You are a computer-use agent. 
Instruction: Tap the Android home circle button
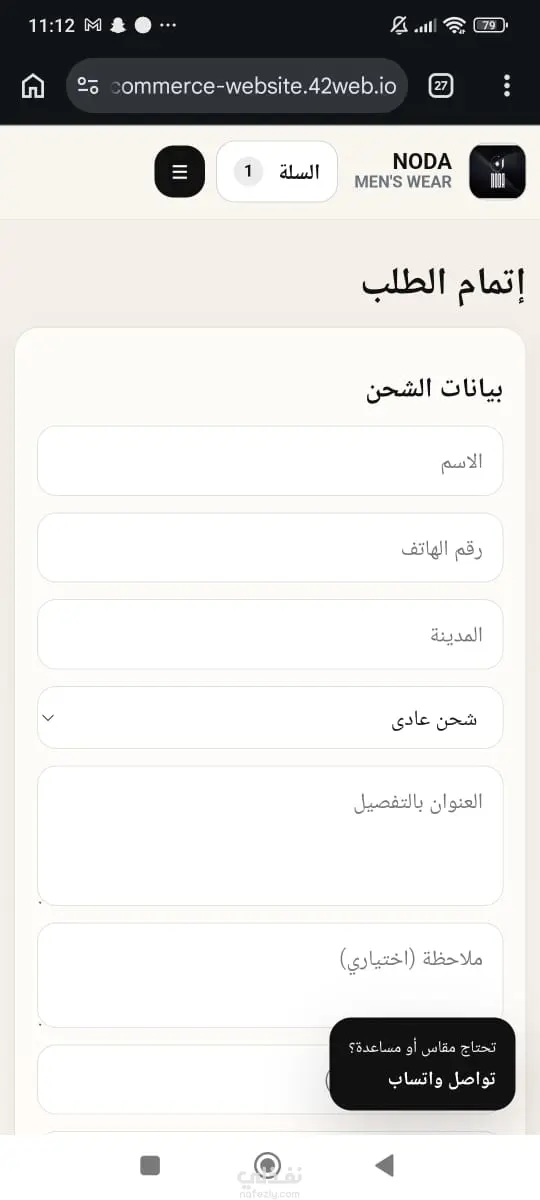[267, 1165]
